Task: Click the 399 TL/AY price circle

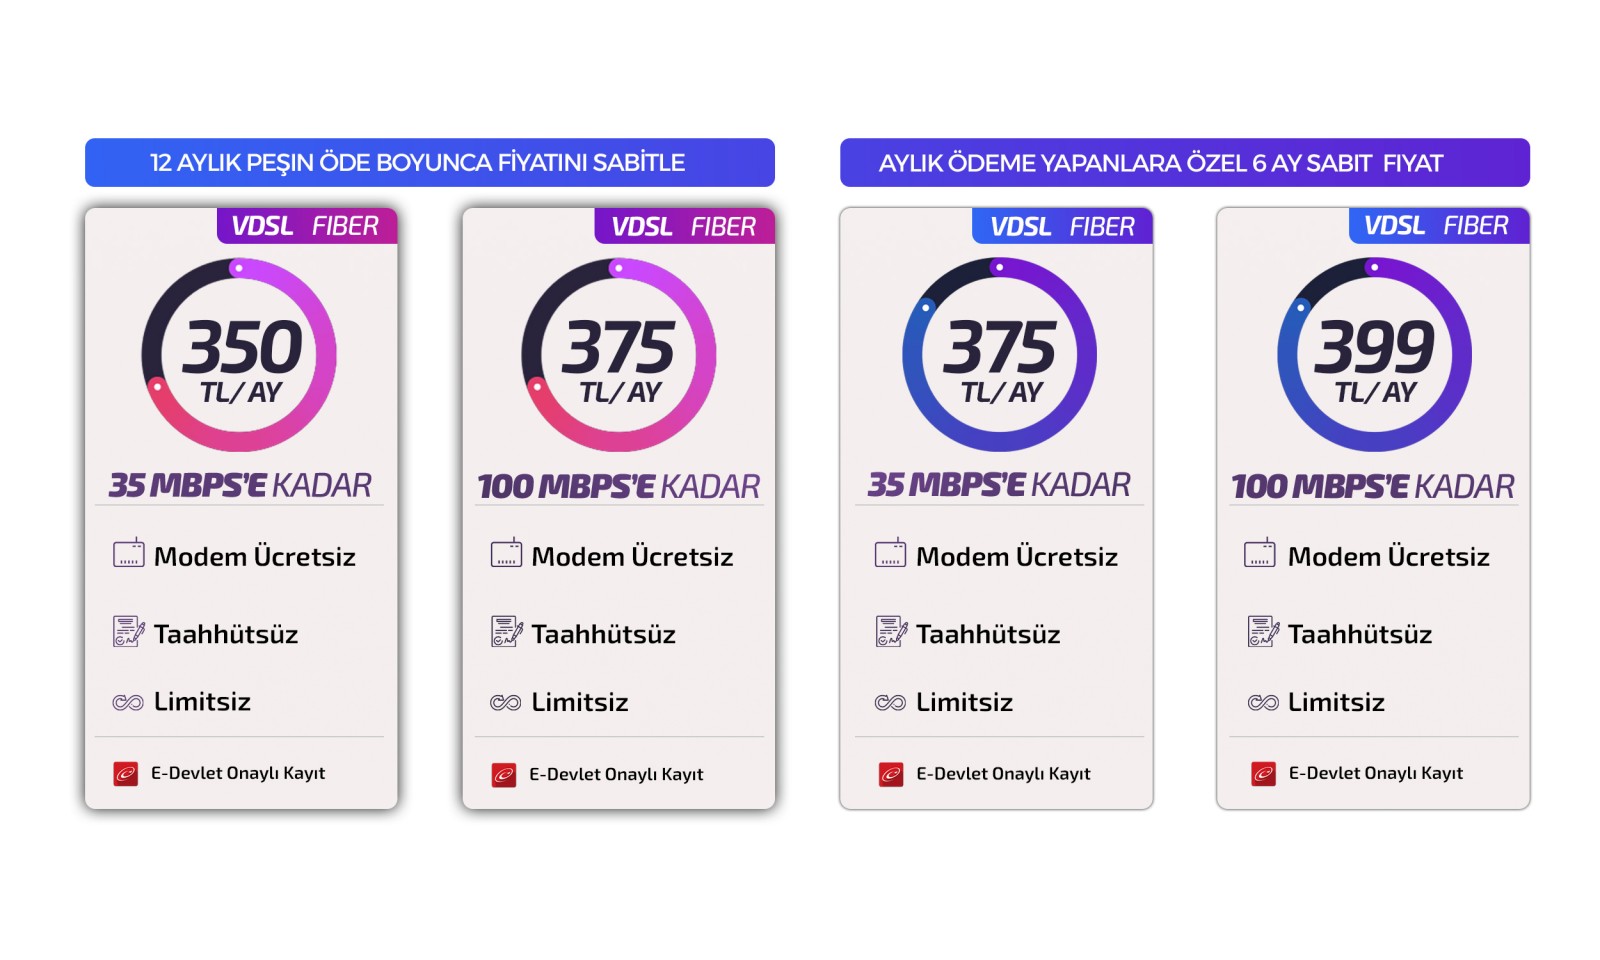Action: pos(1374,355)
